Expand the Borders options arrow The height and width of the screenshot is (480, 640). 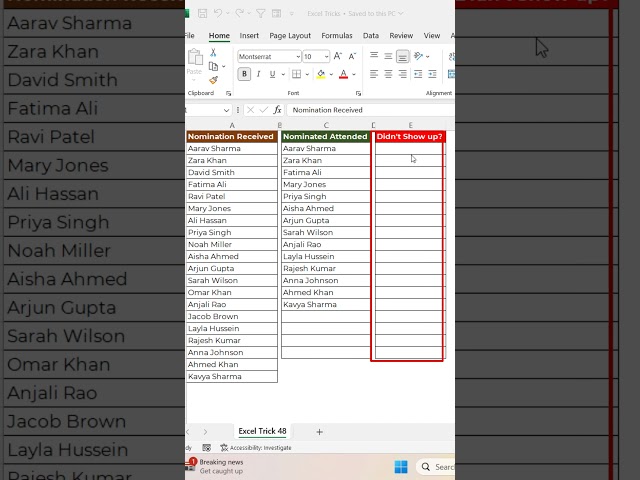tap(307, 74)
